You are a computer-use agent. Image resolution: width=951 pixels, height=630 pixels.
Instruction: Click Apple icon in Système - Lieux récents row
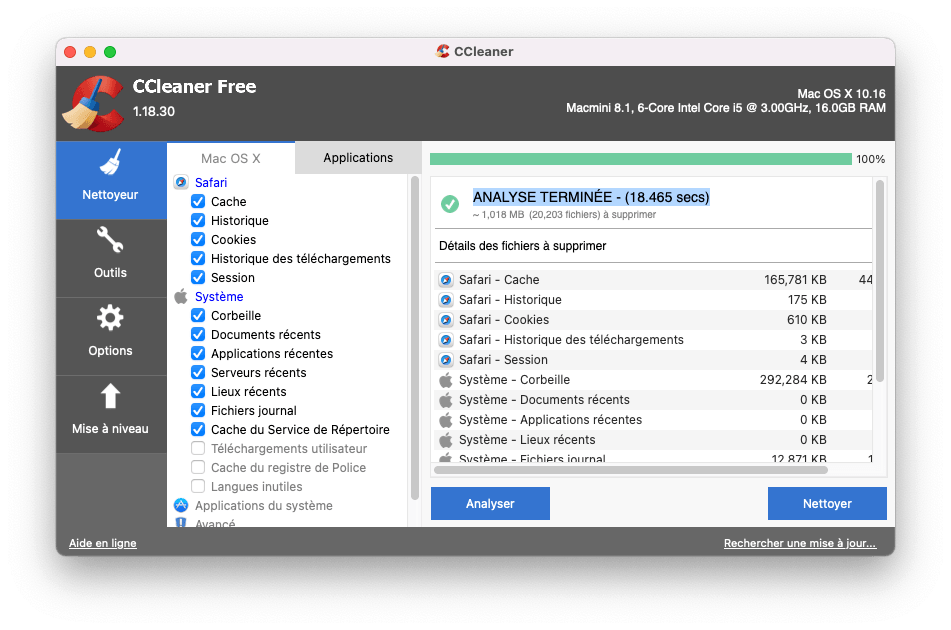tap(446, 440)
